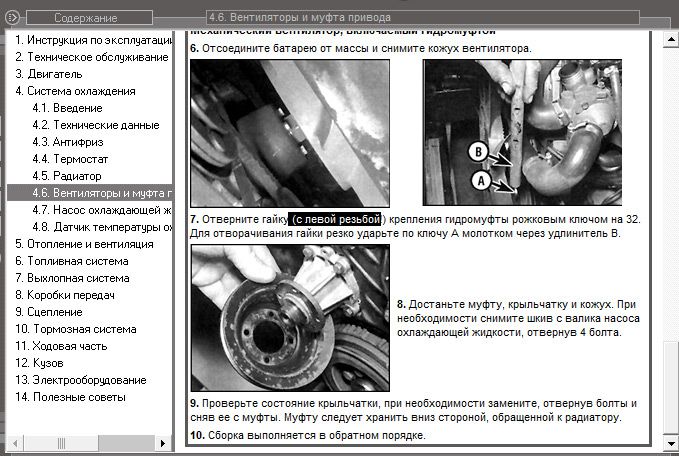Open subsection '4.8. Датчик температуры'
Image resolution: width=679 pixels, height=456 pixels.
pyautogui.click(x=102, y=227)
